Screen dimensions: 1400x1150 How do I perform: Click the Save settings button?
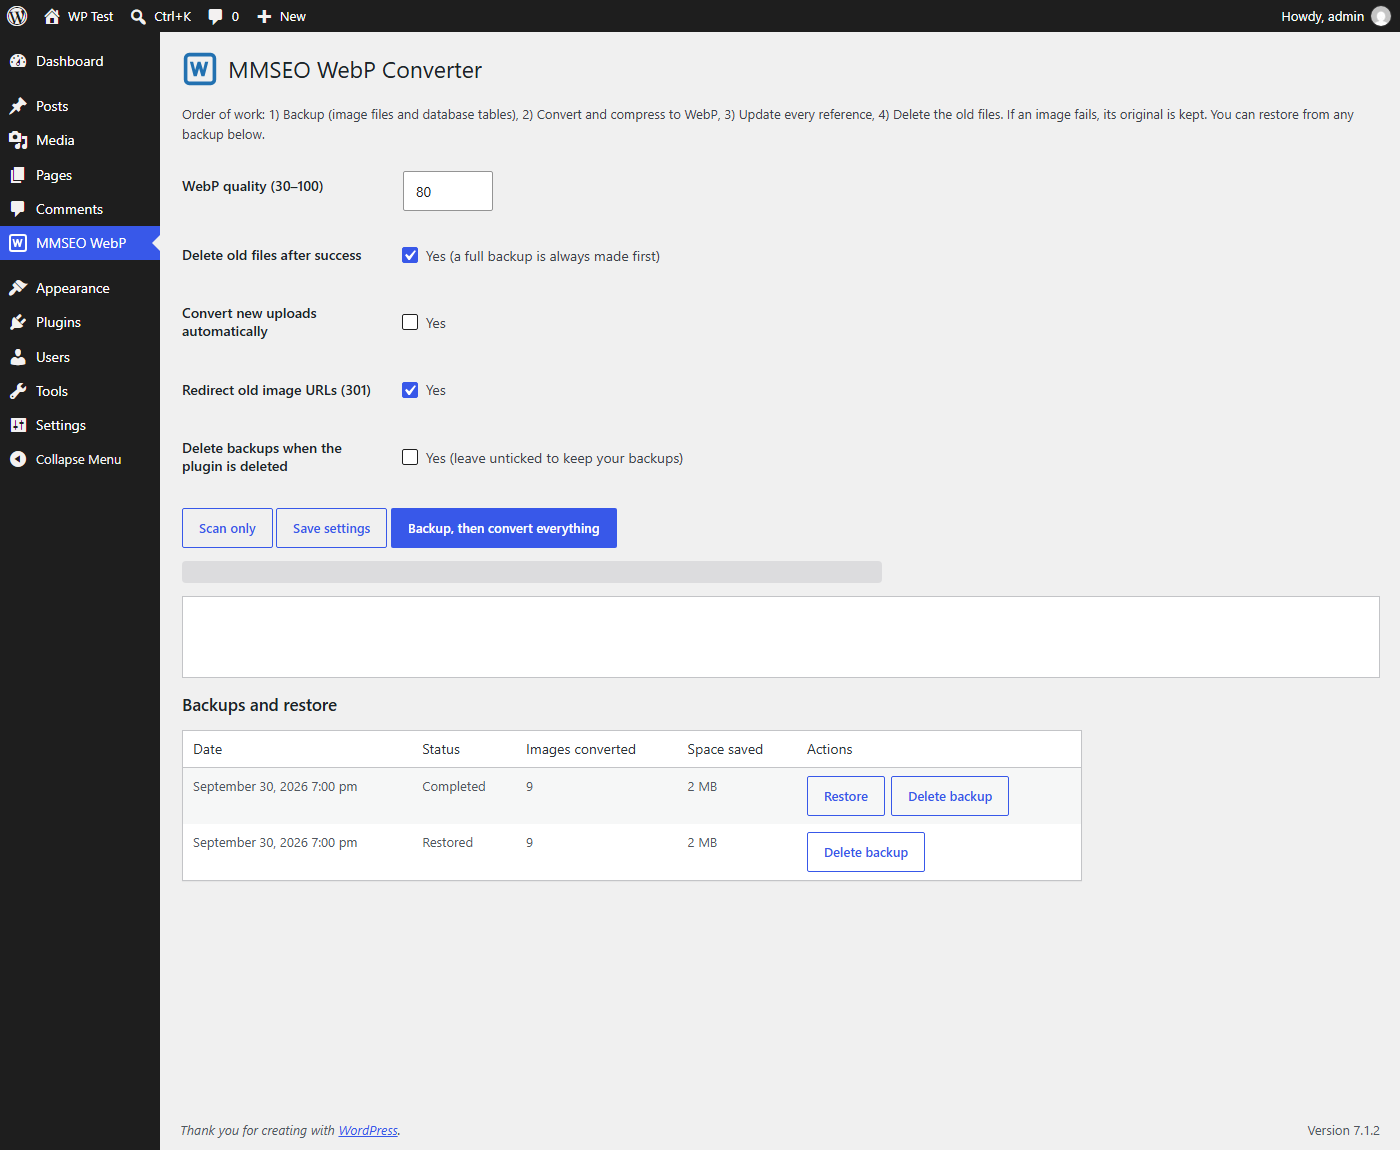tap(332, 528)
